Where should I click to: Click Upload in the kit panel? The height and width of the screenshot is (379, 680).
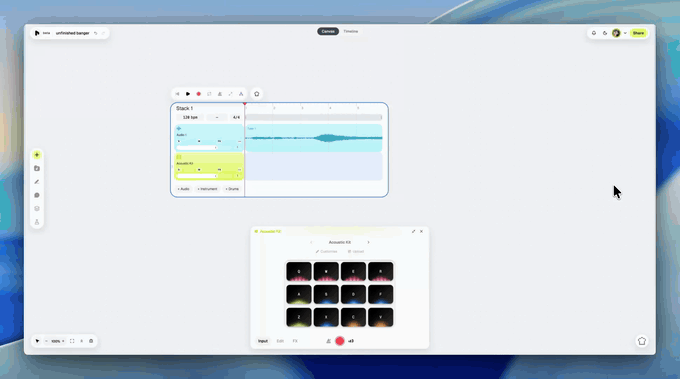pos(356,252)
